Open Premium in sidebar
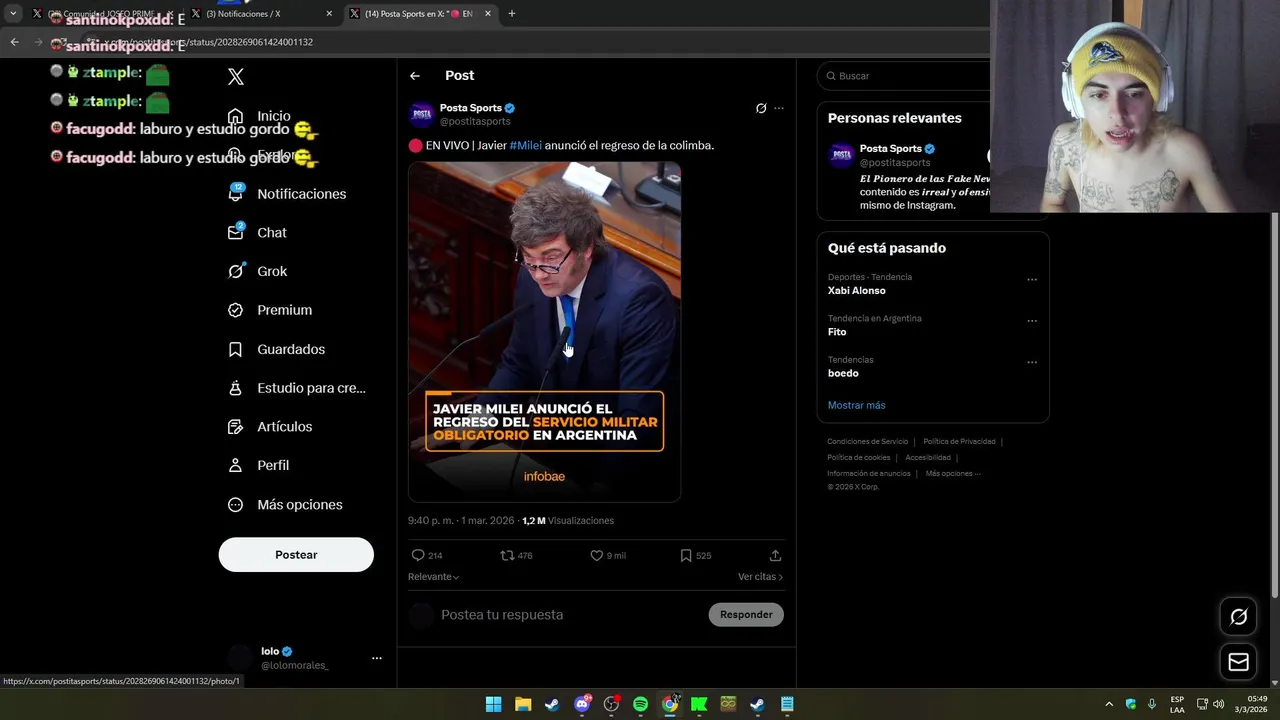1280x720 pixels. click(284, 310)
